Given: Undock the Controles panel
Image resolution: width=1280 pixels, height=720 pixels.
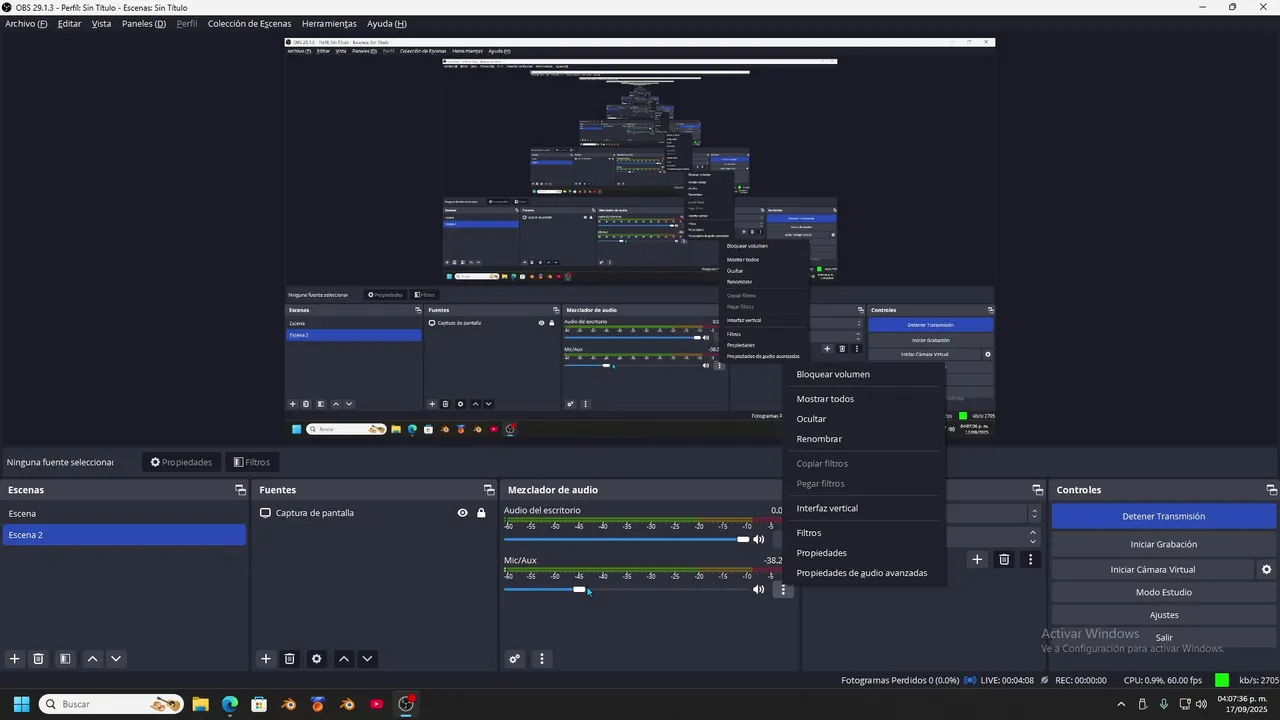Looking at the screenshot, I should (1271, 490).
